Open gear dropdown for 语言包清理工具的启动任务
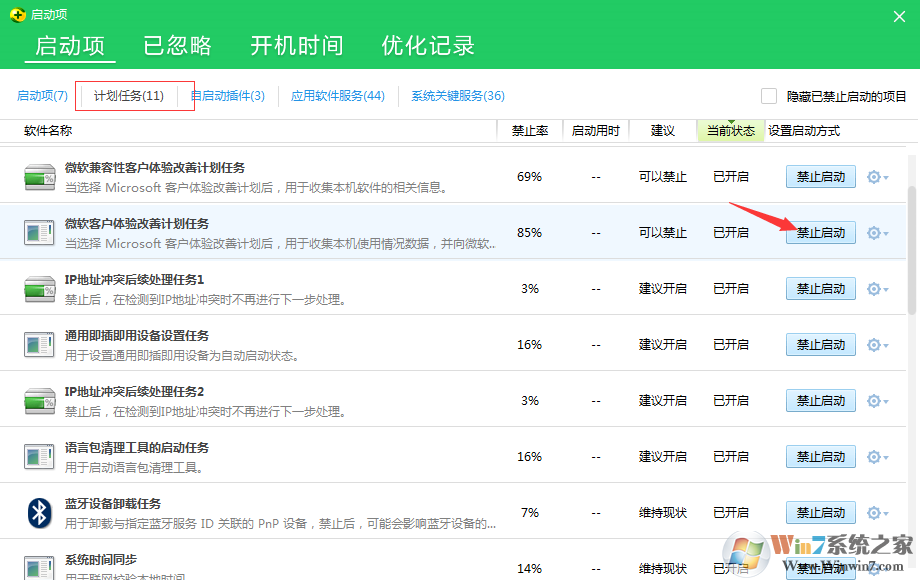 877,457
